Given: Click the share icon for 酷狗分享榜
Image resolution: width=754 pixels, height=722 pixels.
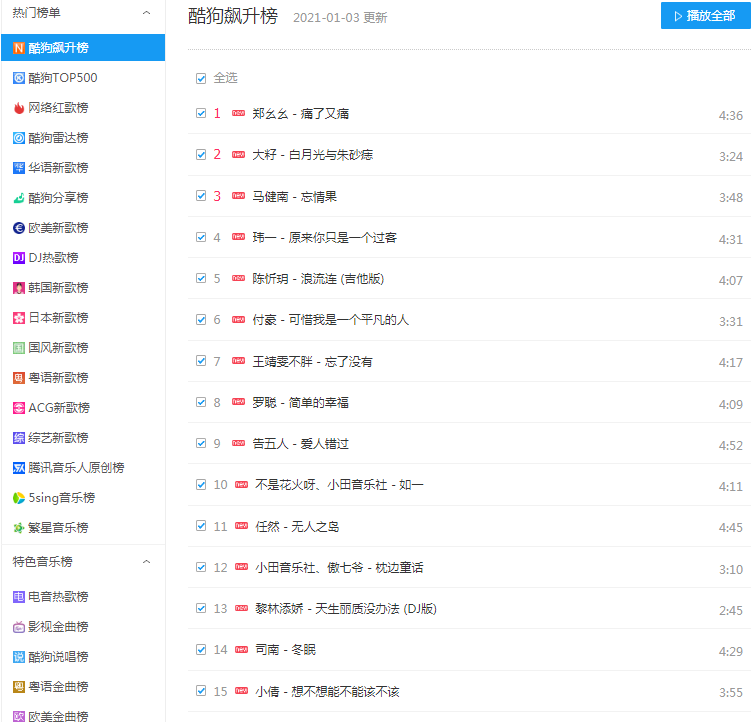Looking at the screenshot, I should tap(18, 198).
